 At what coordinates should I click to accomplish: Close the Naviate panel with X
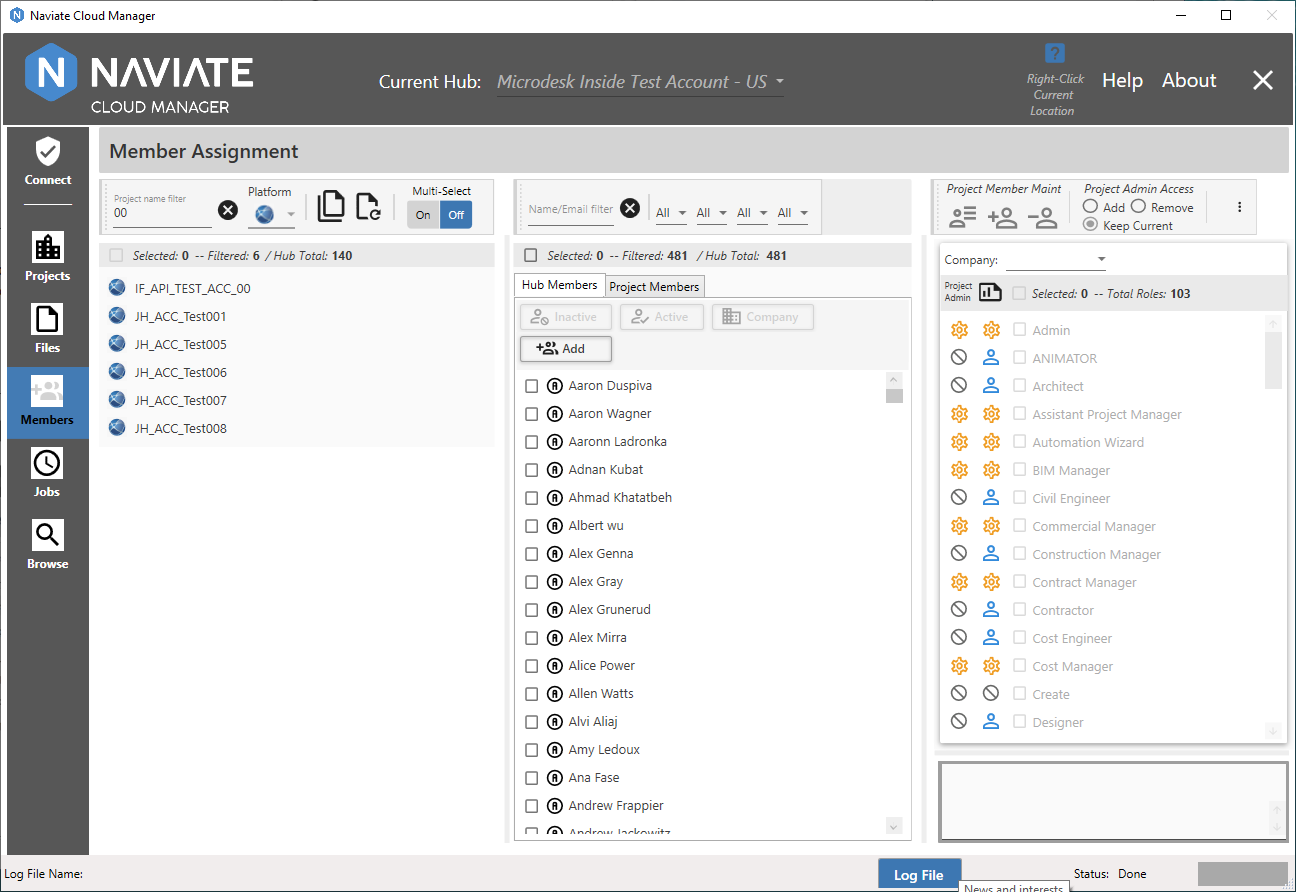(1263, 81)
